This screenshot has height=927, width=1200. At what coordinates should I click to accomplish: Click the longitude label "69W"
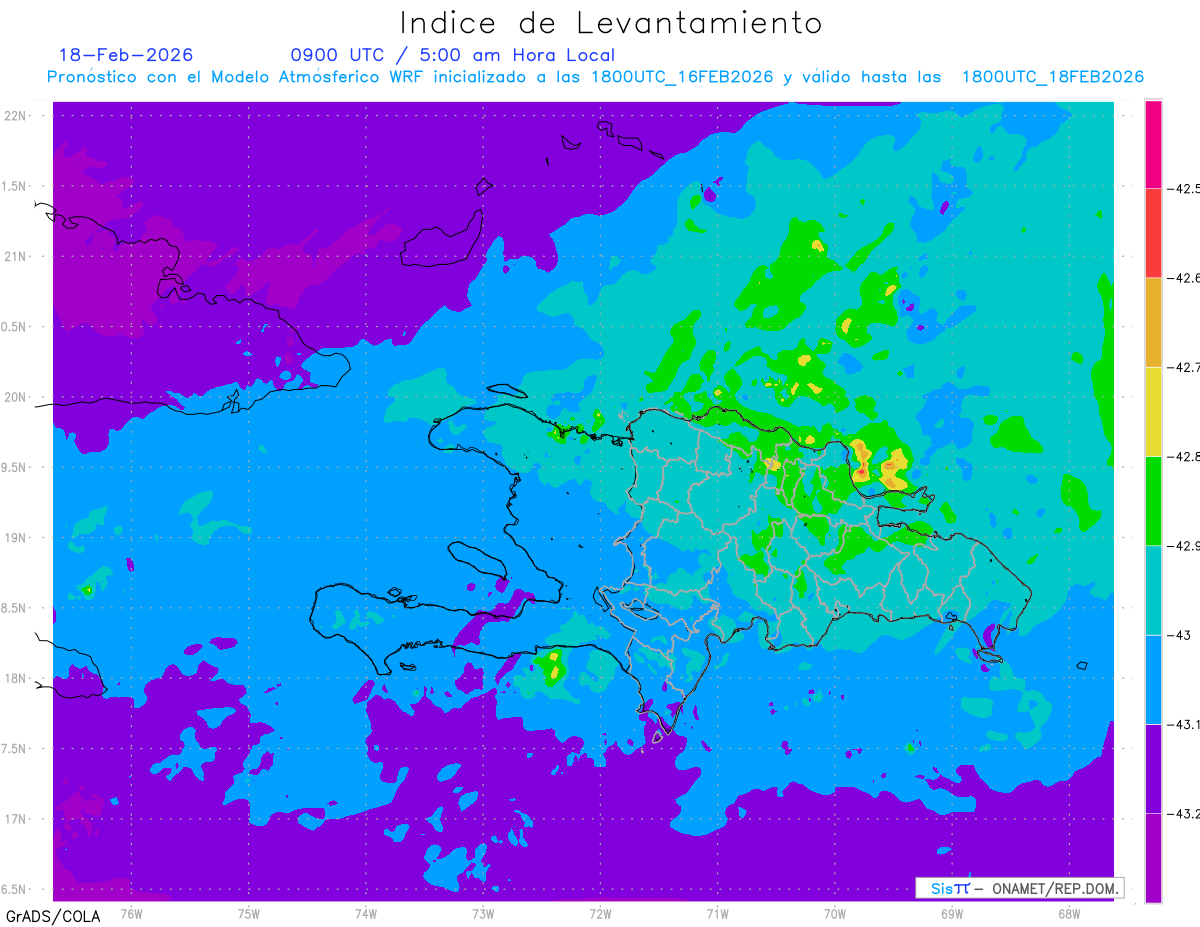(x=951, y=913)
